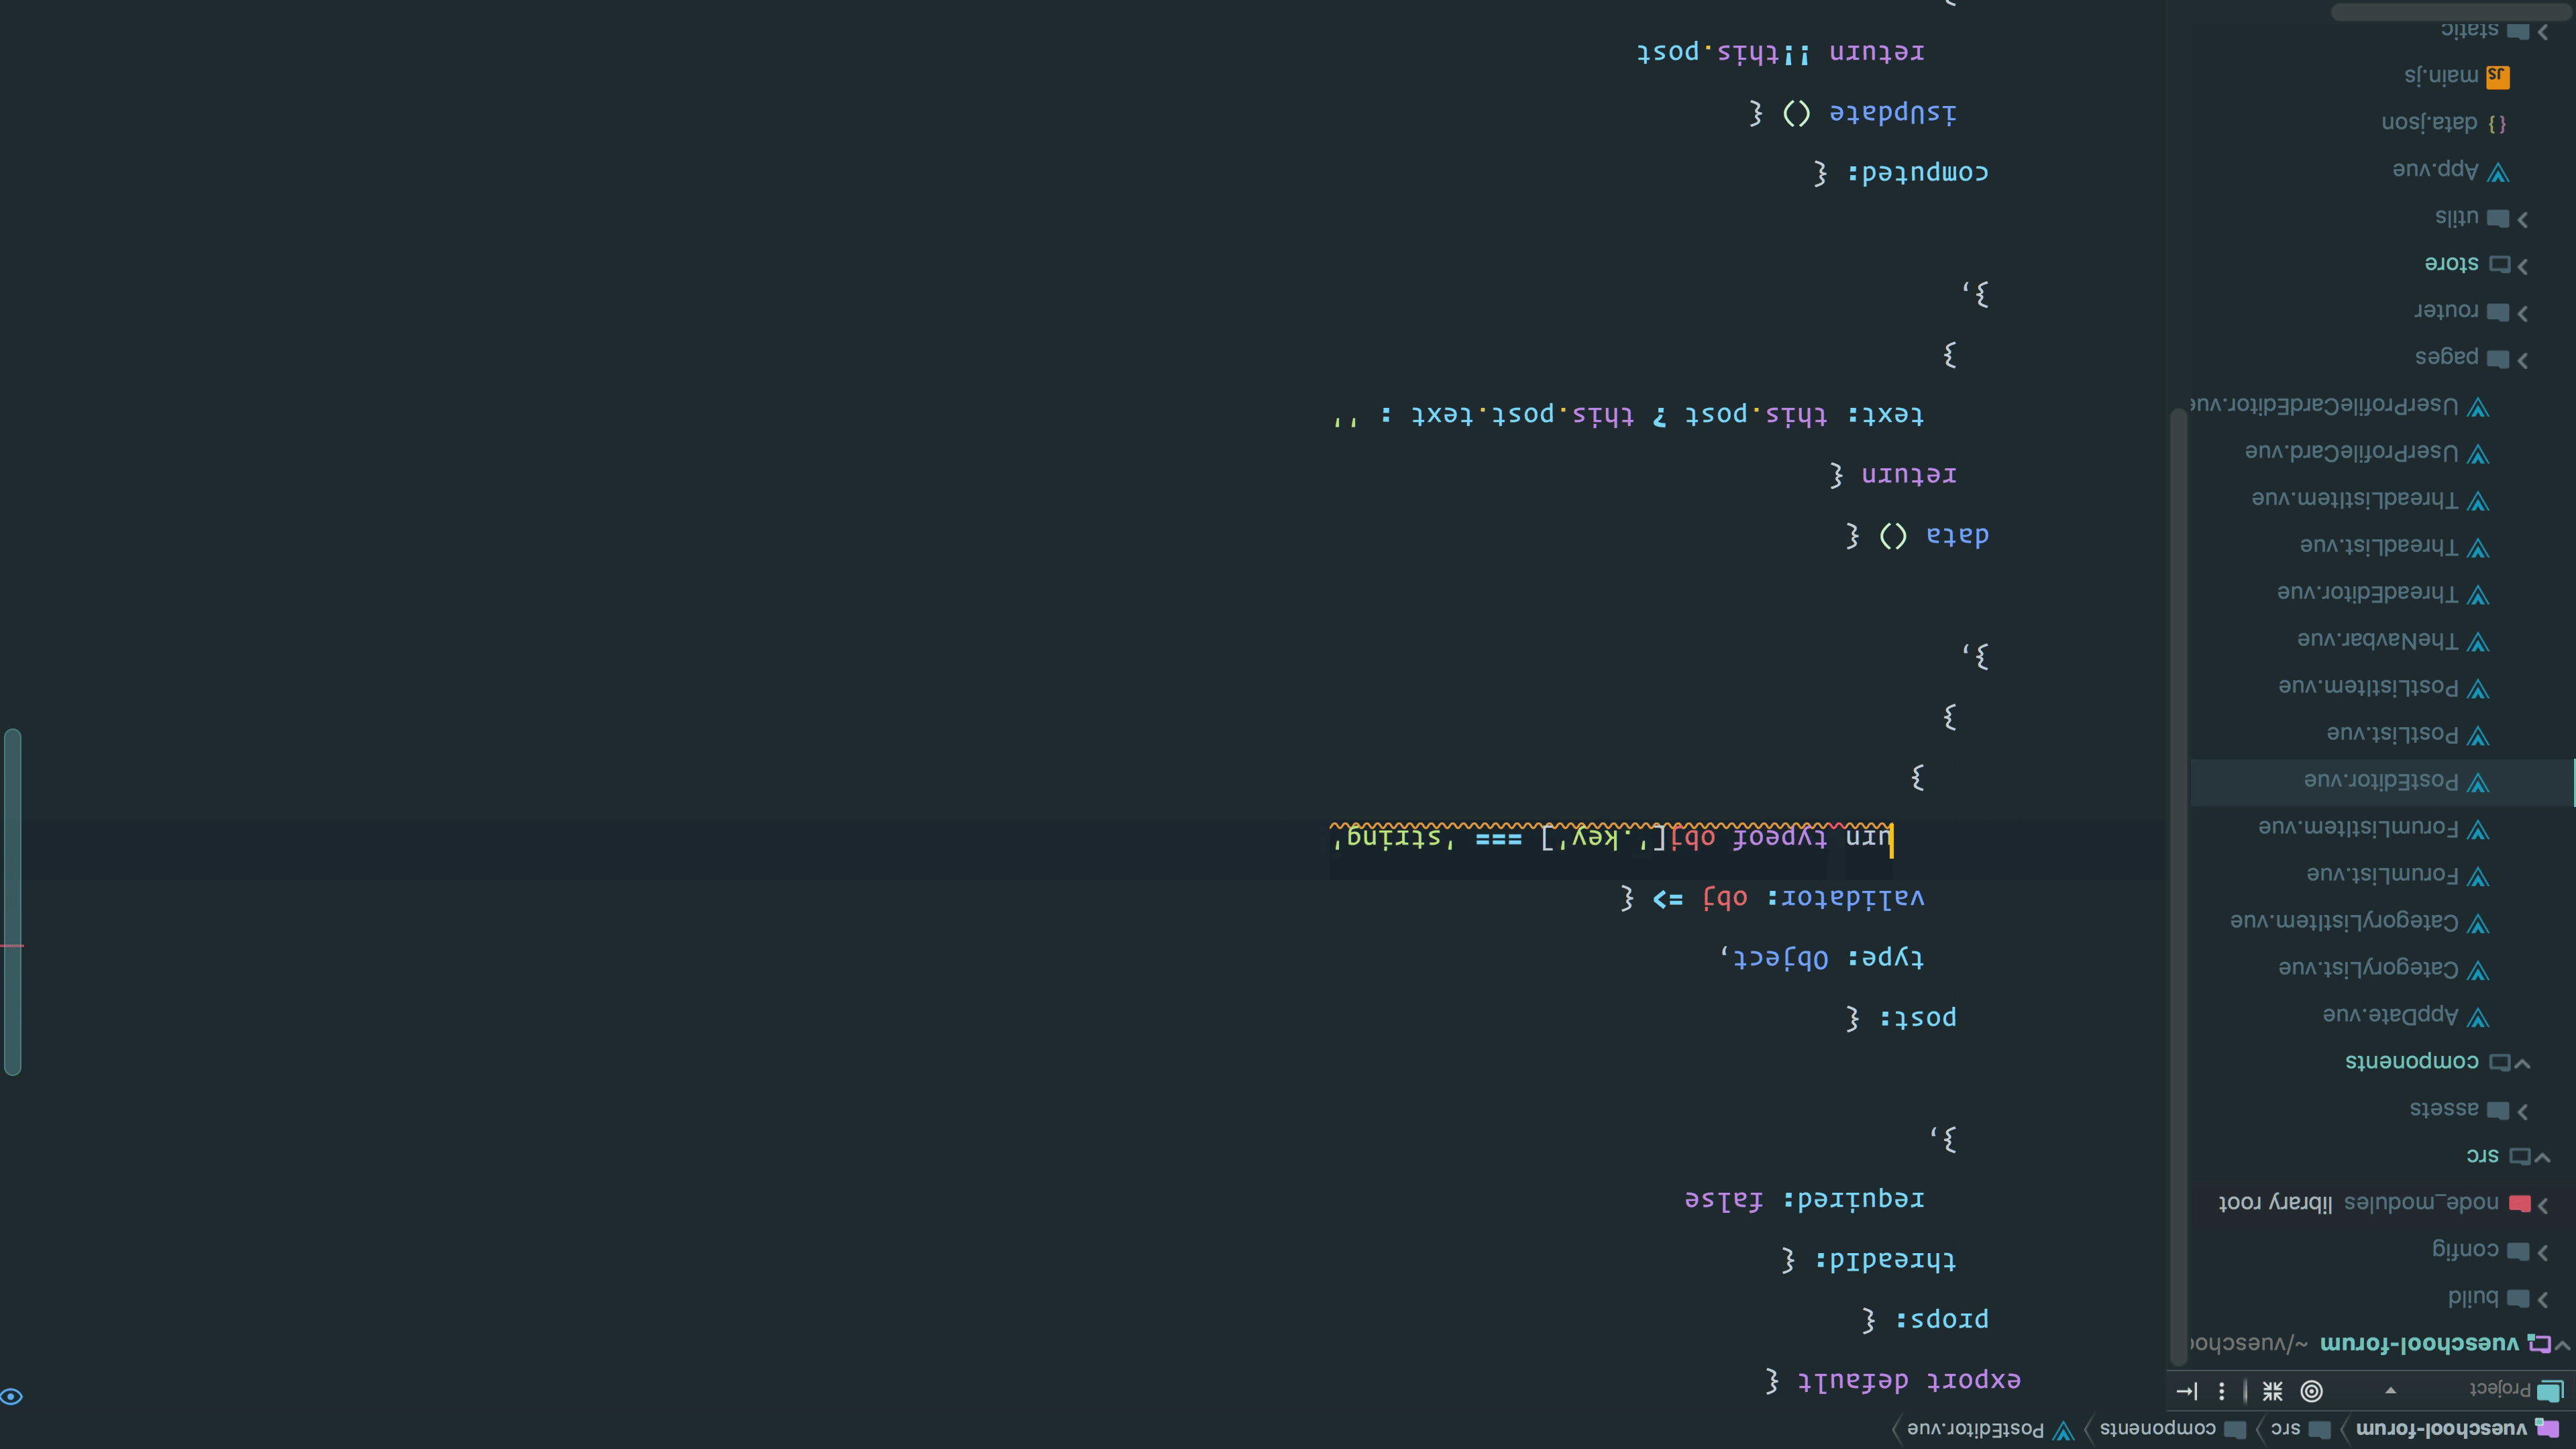Click the eye inspection widget icon in editor
This screenshot has width=2576, height=1449.
click(x=11, y=1397)
